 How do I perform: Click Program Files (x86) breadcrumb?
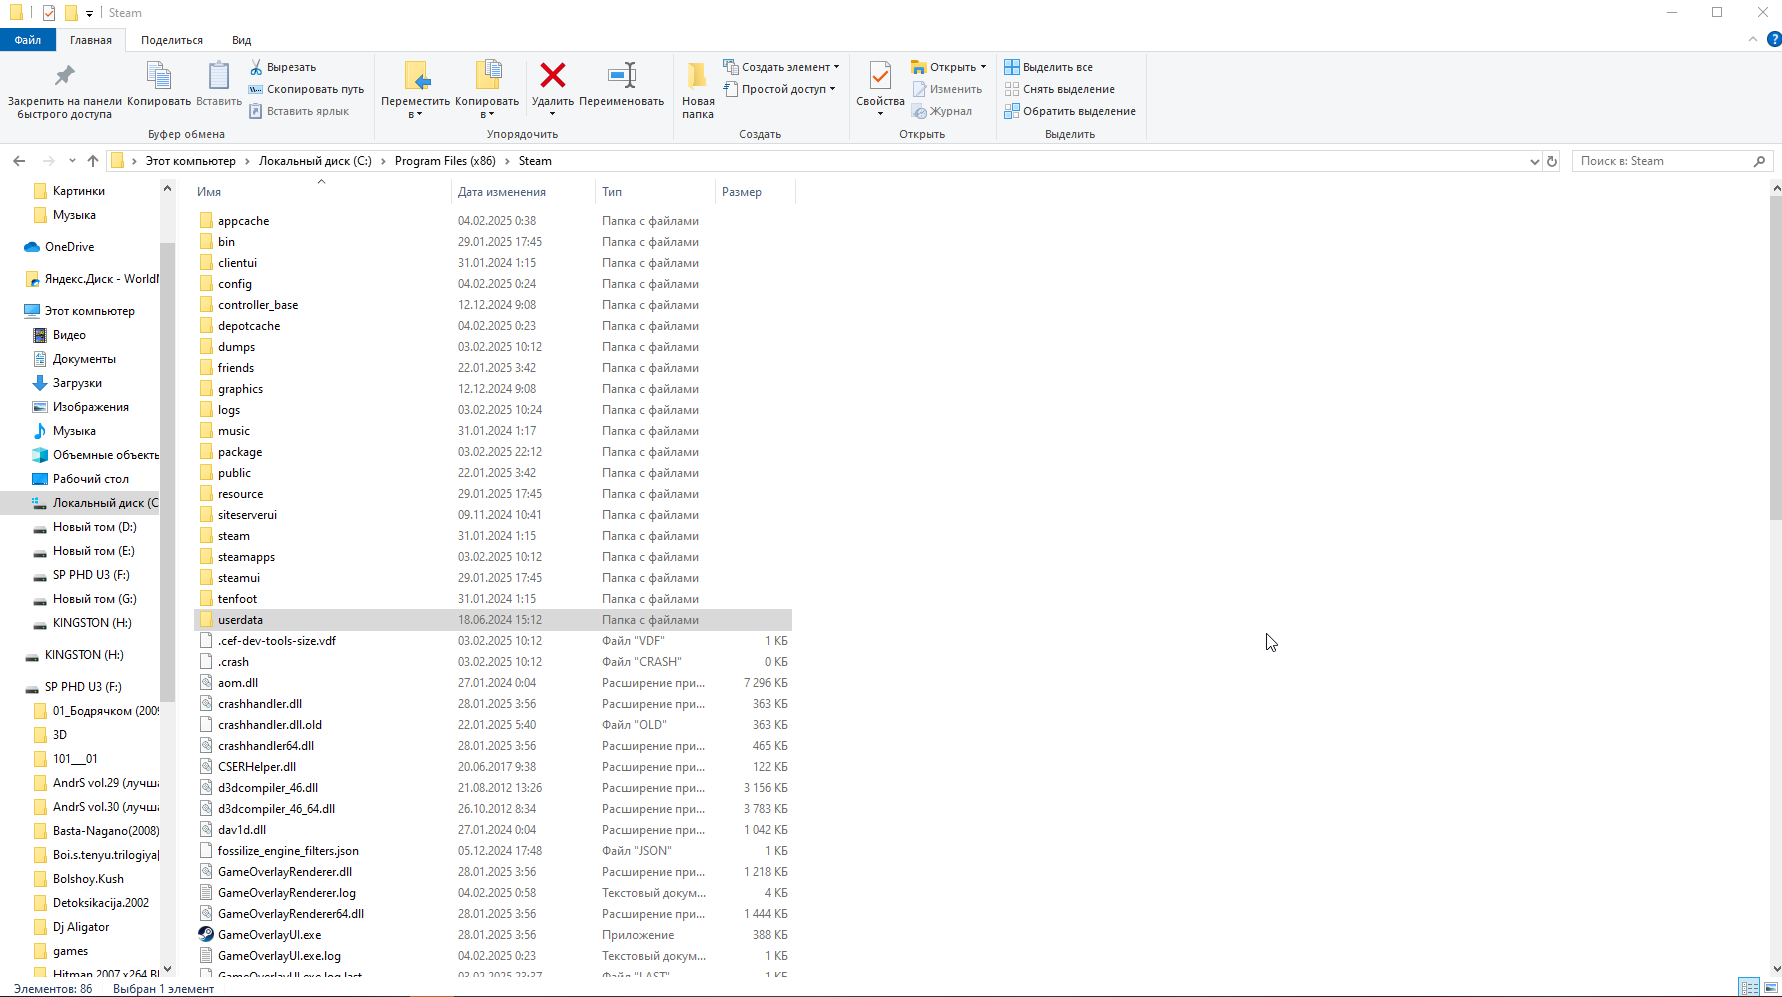coord(445,161)
